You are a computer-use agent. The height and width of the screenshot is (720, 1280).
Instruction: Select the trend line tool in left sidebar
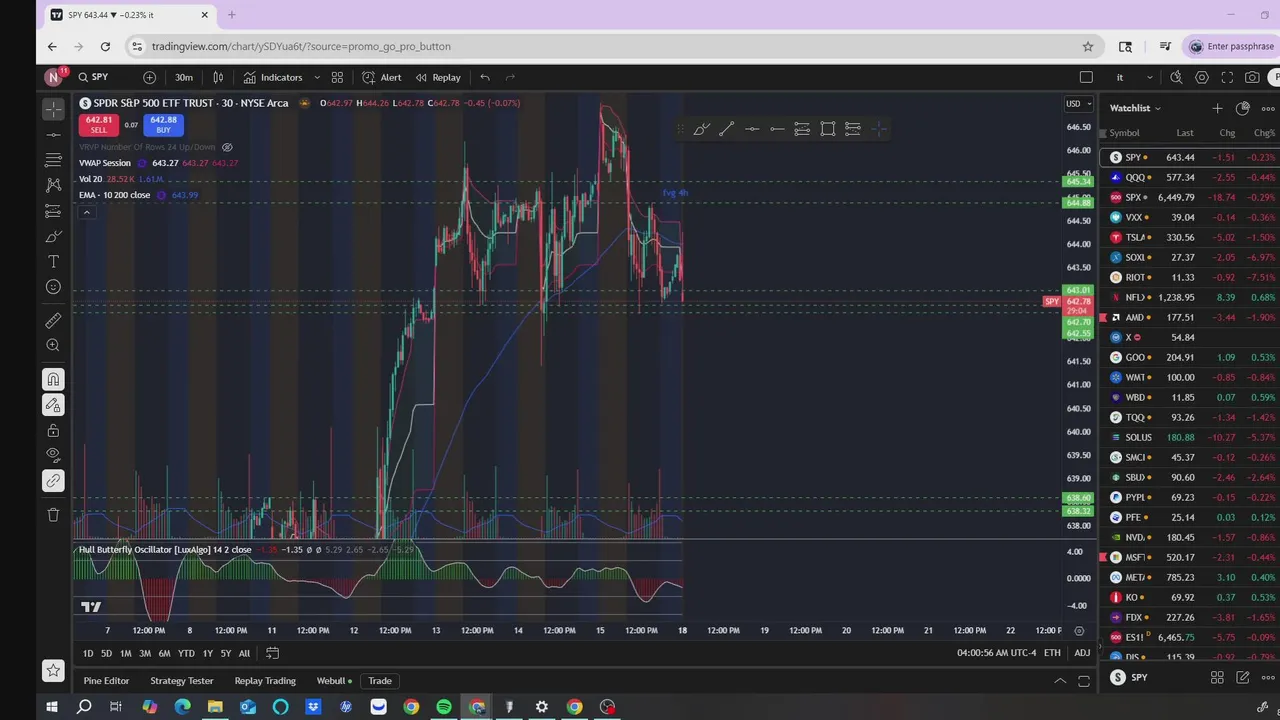pyautogui.click(x=53, y=134)
